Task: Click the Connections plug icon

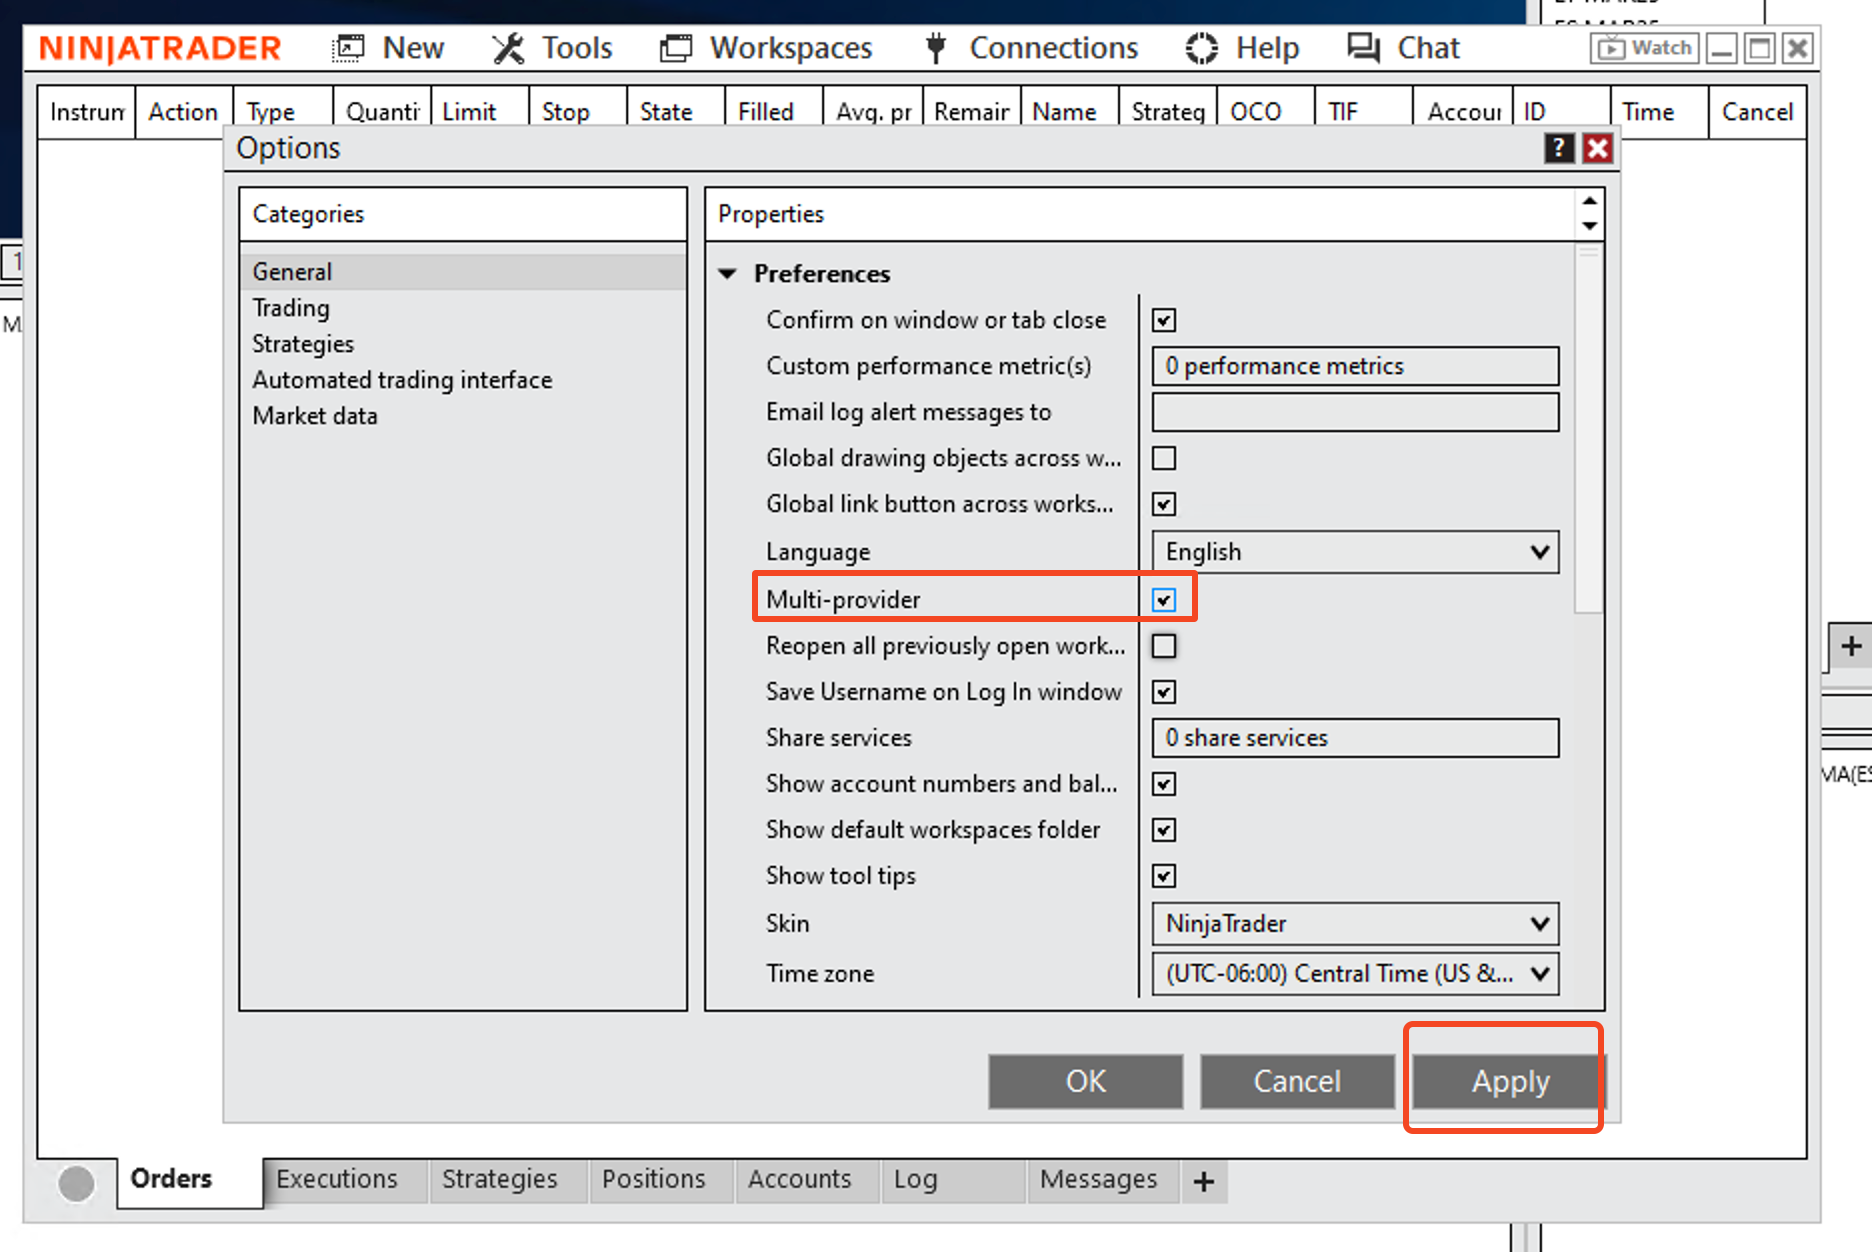Action: 936,48
